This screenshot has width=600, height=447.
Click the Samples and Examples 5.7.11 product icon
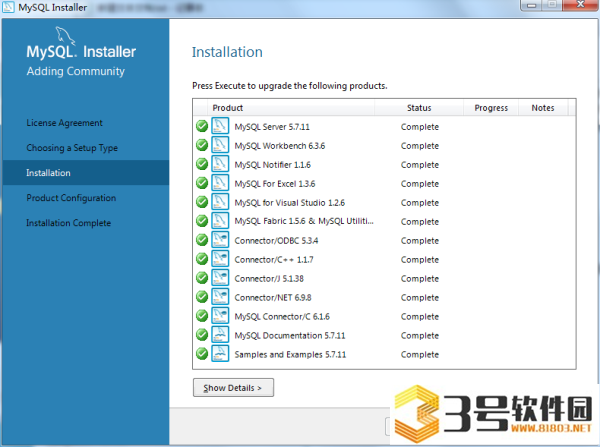(220, 354)
